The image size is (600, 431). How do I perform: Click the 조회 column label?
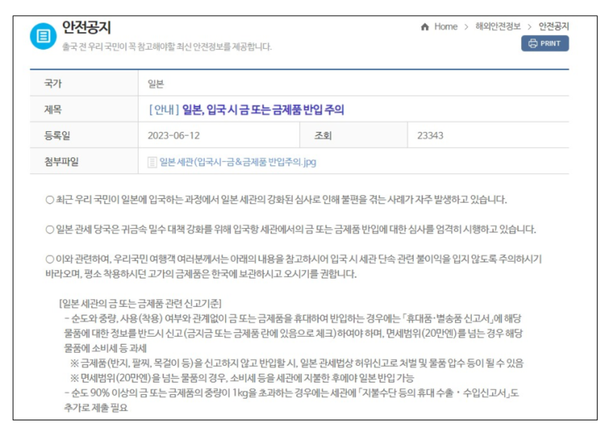pyautogui.click(x=322, y=135)
